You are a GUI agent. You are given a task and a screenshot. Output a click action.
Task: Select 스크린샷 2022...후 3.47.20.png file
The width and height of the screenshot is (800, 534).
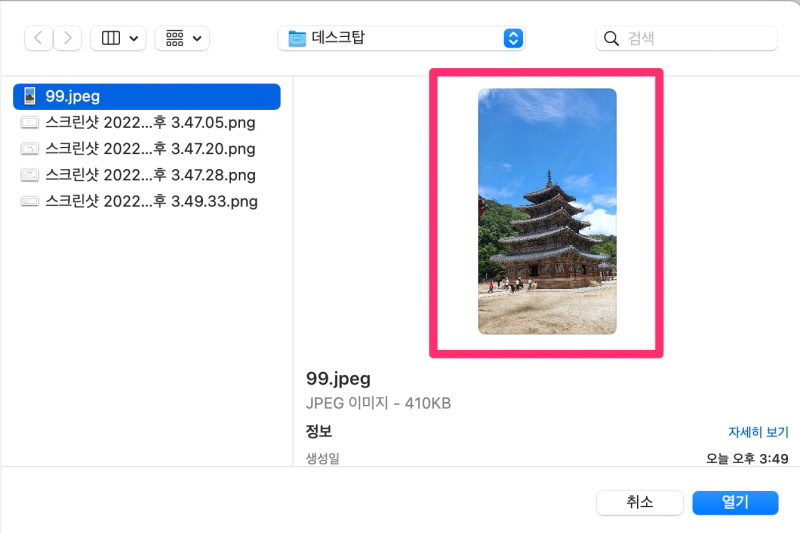[x=147, y=149]
